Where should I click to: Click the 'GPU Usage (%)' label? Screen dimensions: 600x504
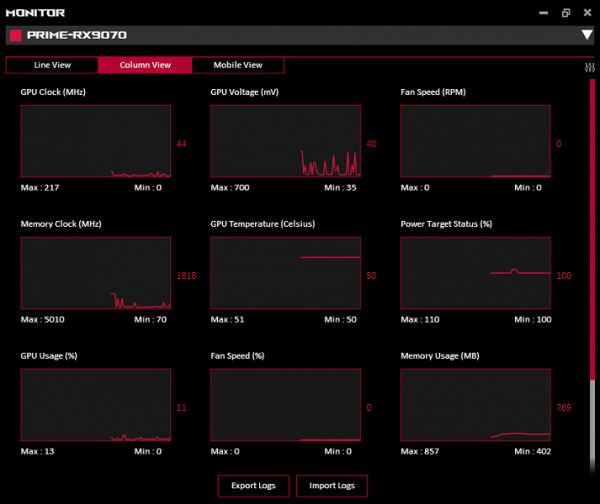click(49, 356)
